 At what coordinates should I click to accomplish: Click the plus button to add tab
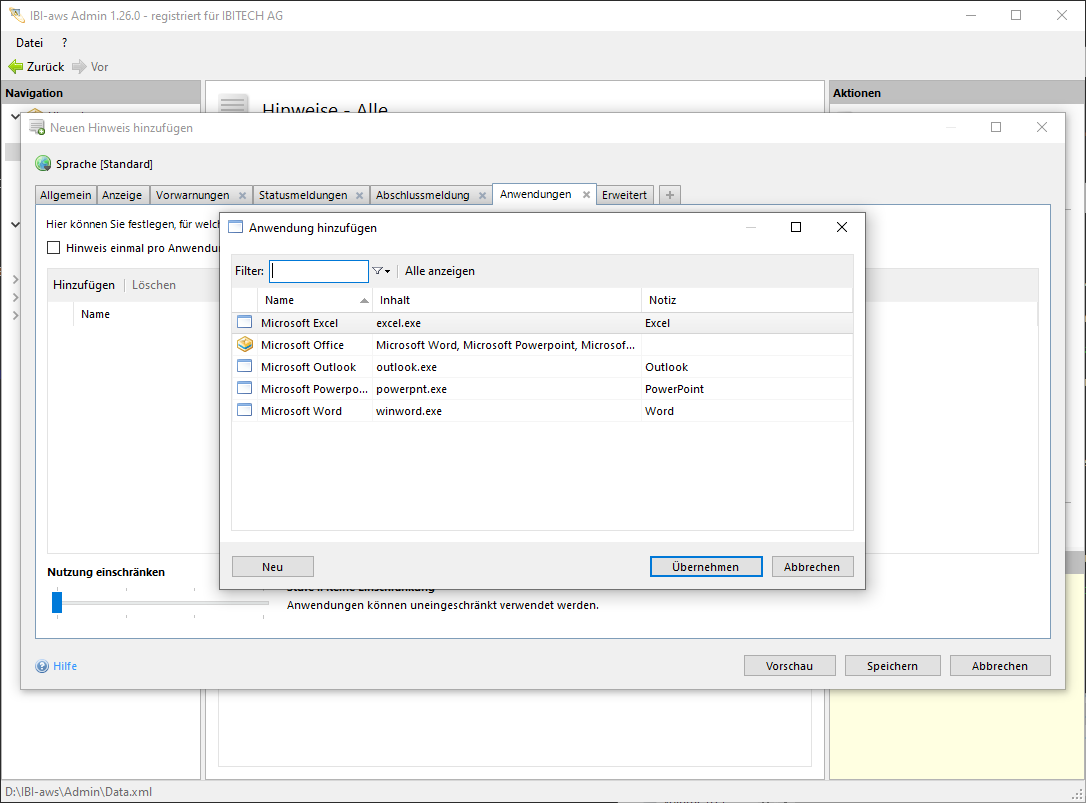pos(670,195)
